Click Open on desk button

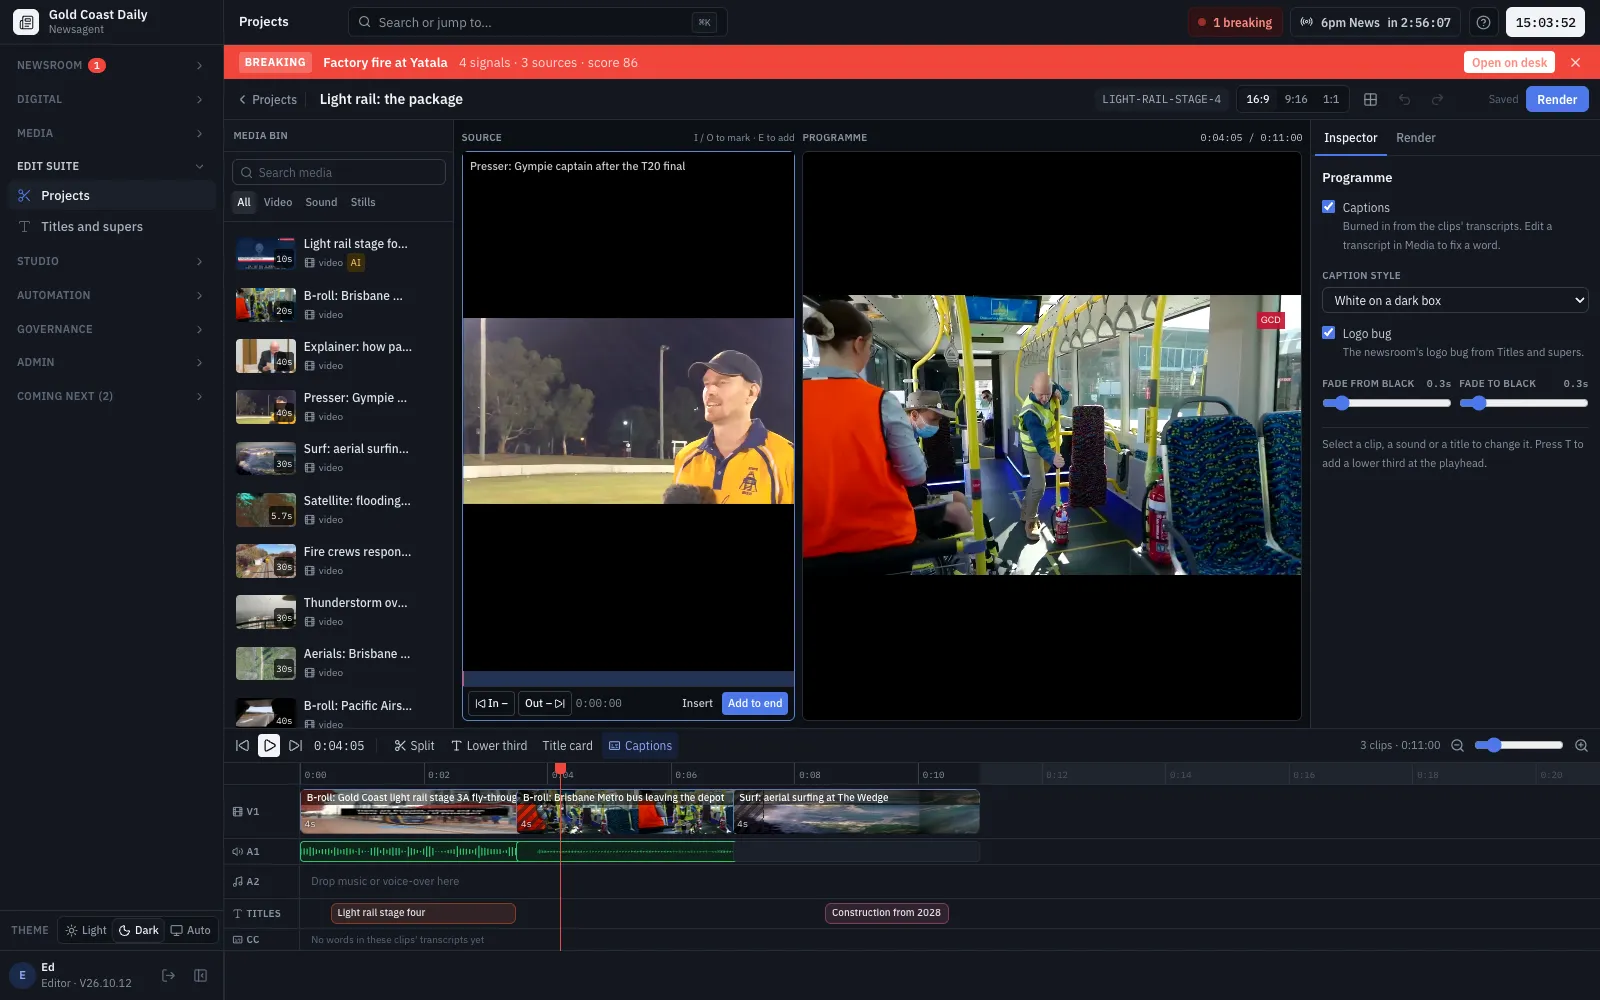pos(1509,62)
